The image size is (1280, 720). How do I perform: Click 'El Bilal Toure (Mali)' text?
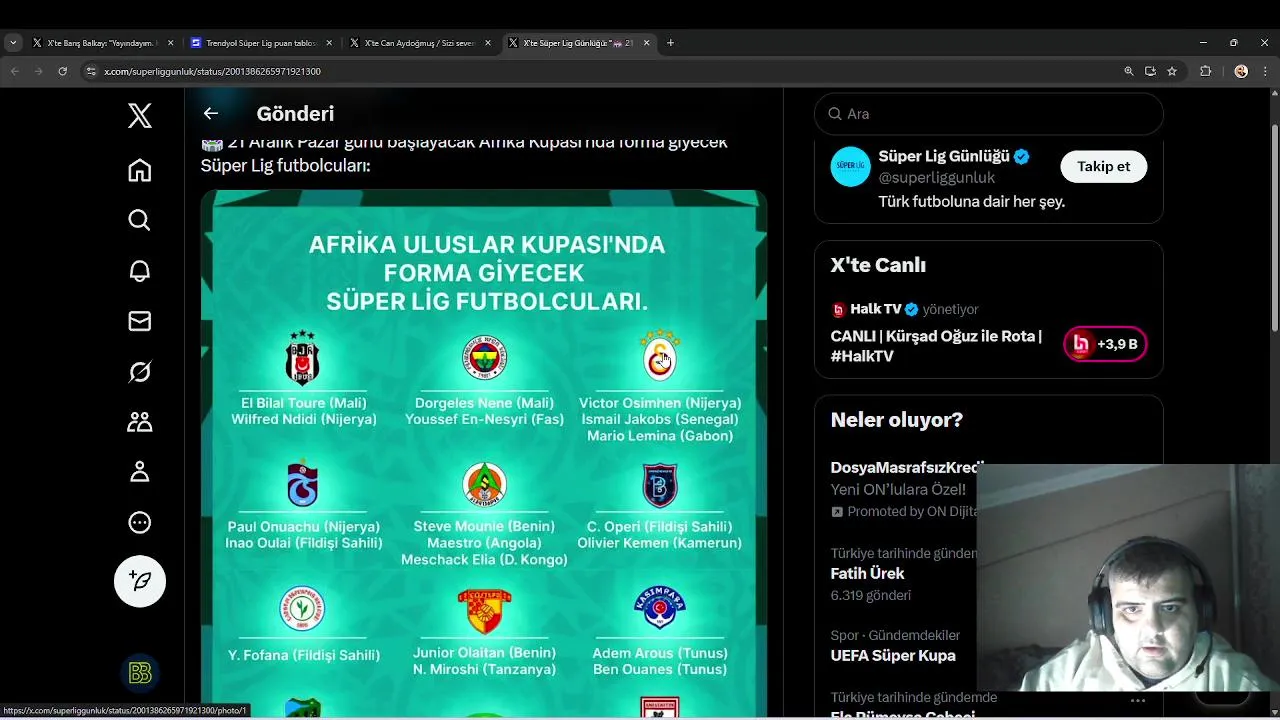[x=304, y=403]
